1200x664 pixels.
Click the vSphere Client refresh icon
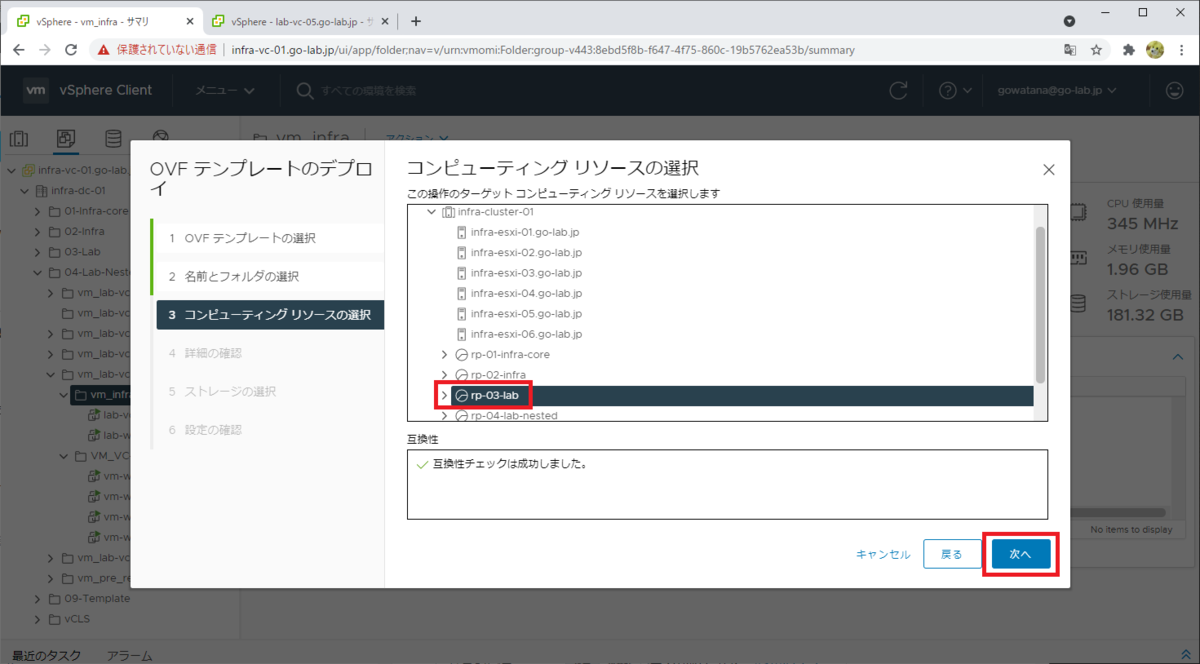point(897,89)
